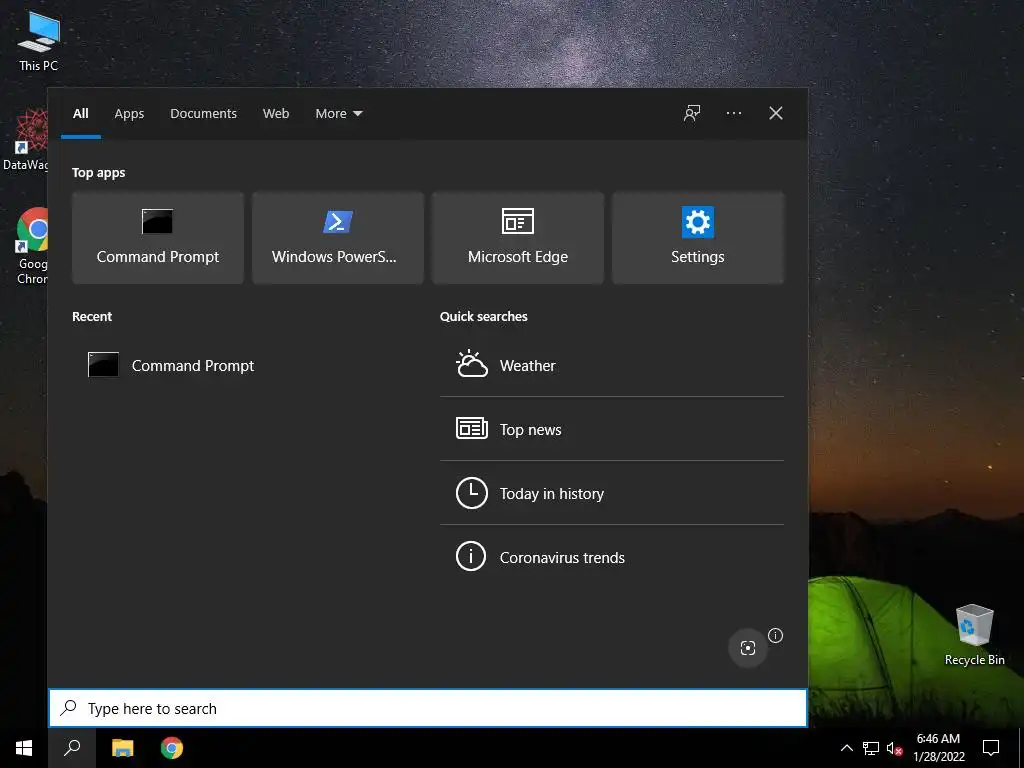Click the search with screenshot icon
Screen dimensions: 1024x768
pyautogui.click(x=748, y=648)
